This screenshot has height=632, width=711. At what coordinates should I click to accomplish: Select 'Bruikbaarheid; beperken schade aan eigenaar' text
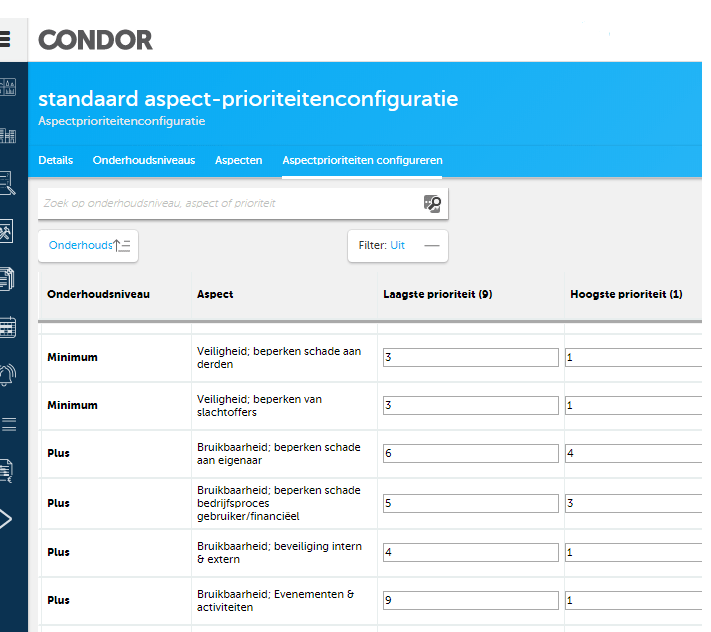(x=278, y=454)
